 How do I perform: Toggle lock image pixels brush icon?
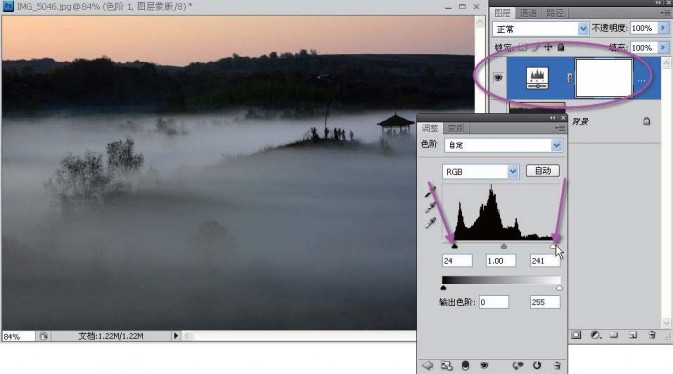(535, 47)
